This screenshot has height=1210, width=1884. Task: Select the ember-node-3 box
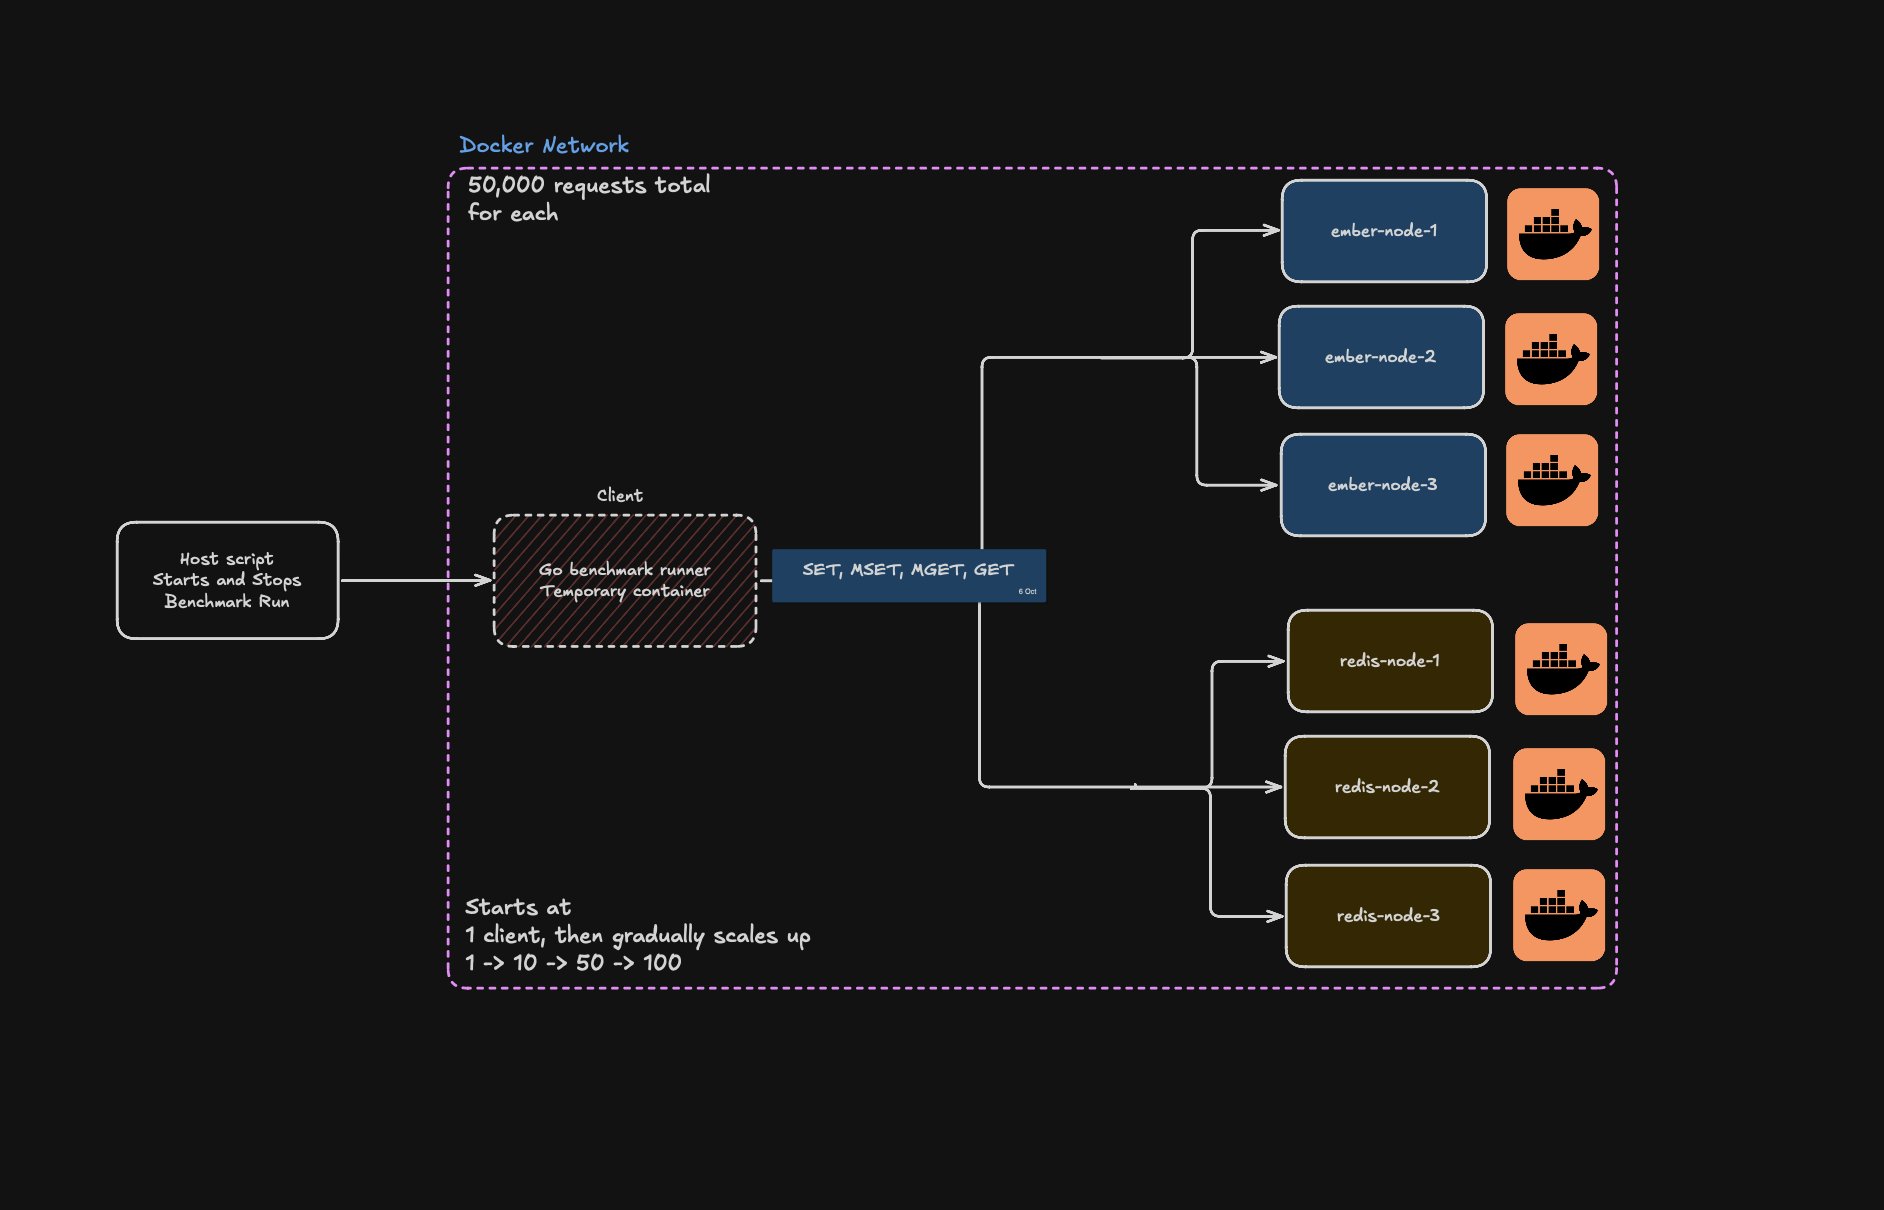(1383, 485)
